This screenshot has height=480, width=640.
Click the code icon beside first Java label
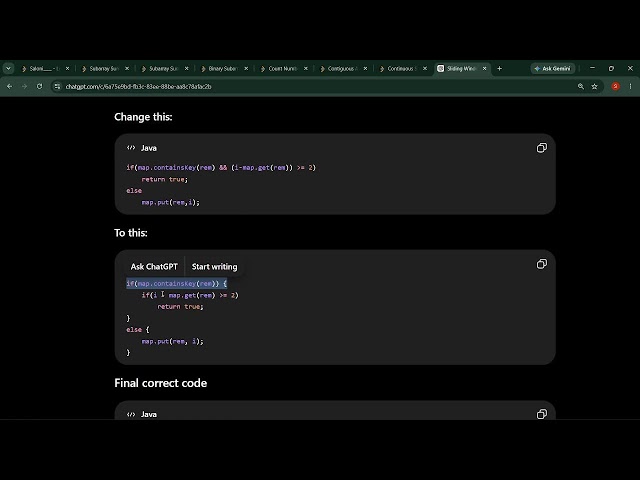pyautogui.click(x=131, y=148)
